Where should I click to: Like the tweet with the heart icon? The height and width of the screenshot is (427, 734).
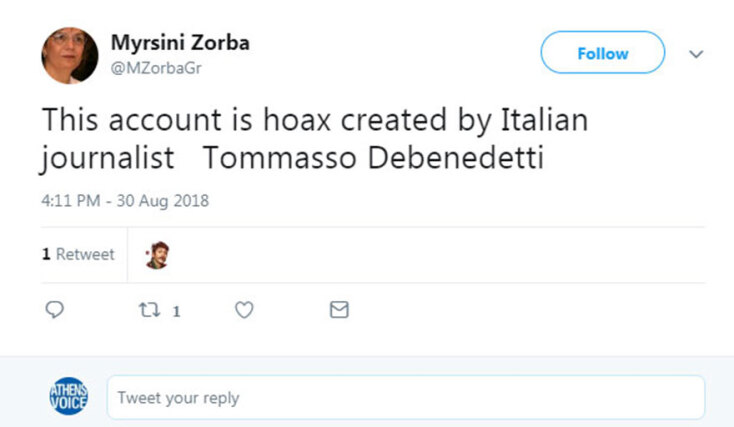(x=244, y=310)
